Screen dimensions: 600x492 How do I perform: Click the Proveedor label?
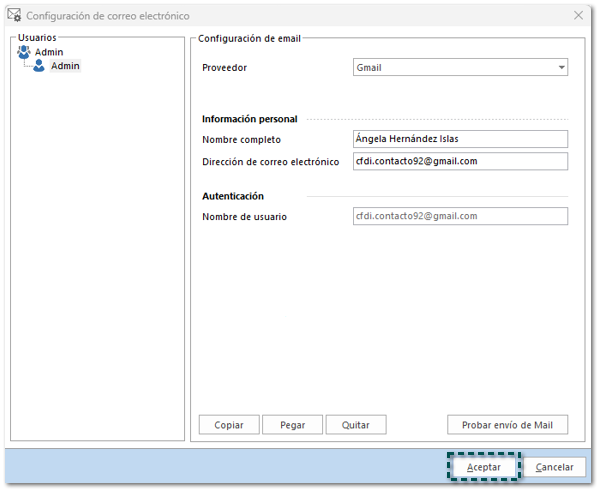coord(225,68)
